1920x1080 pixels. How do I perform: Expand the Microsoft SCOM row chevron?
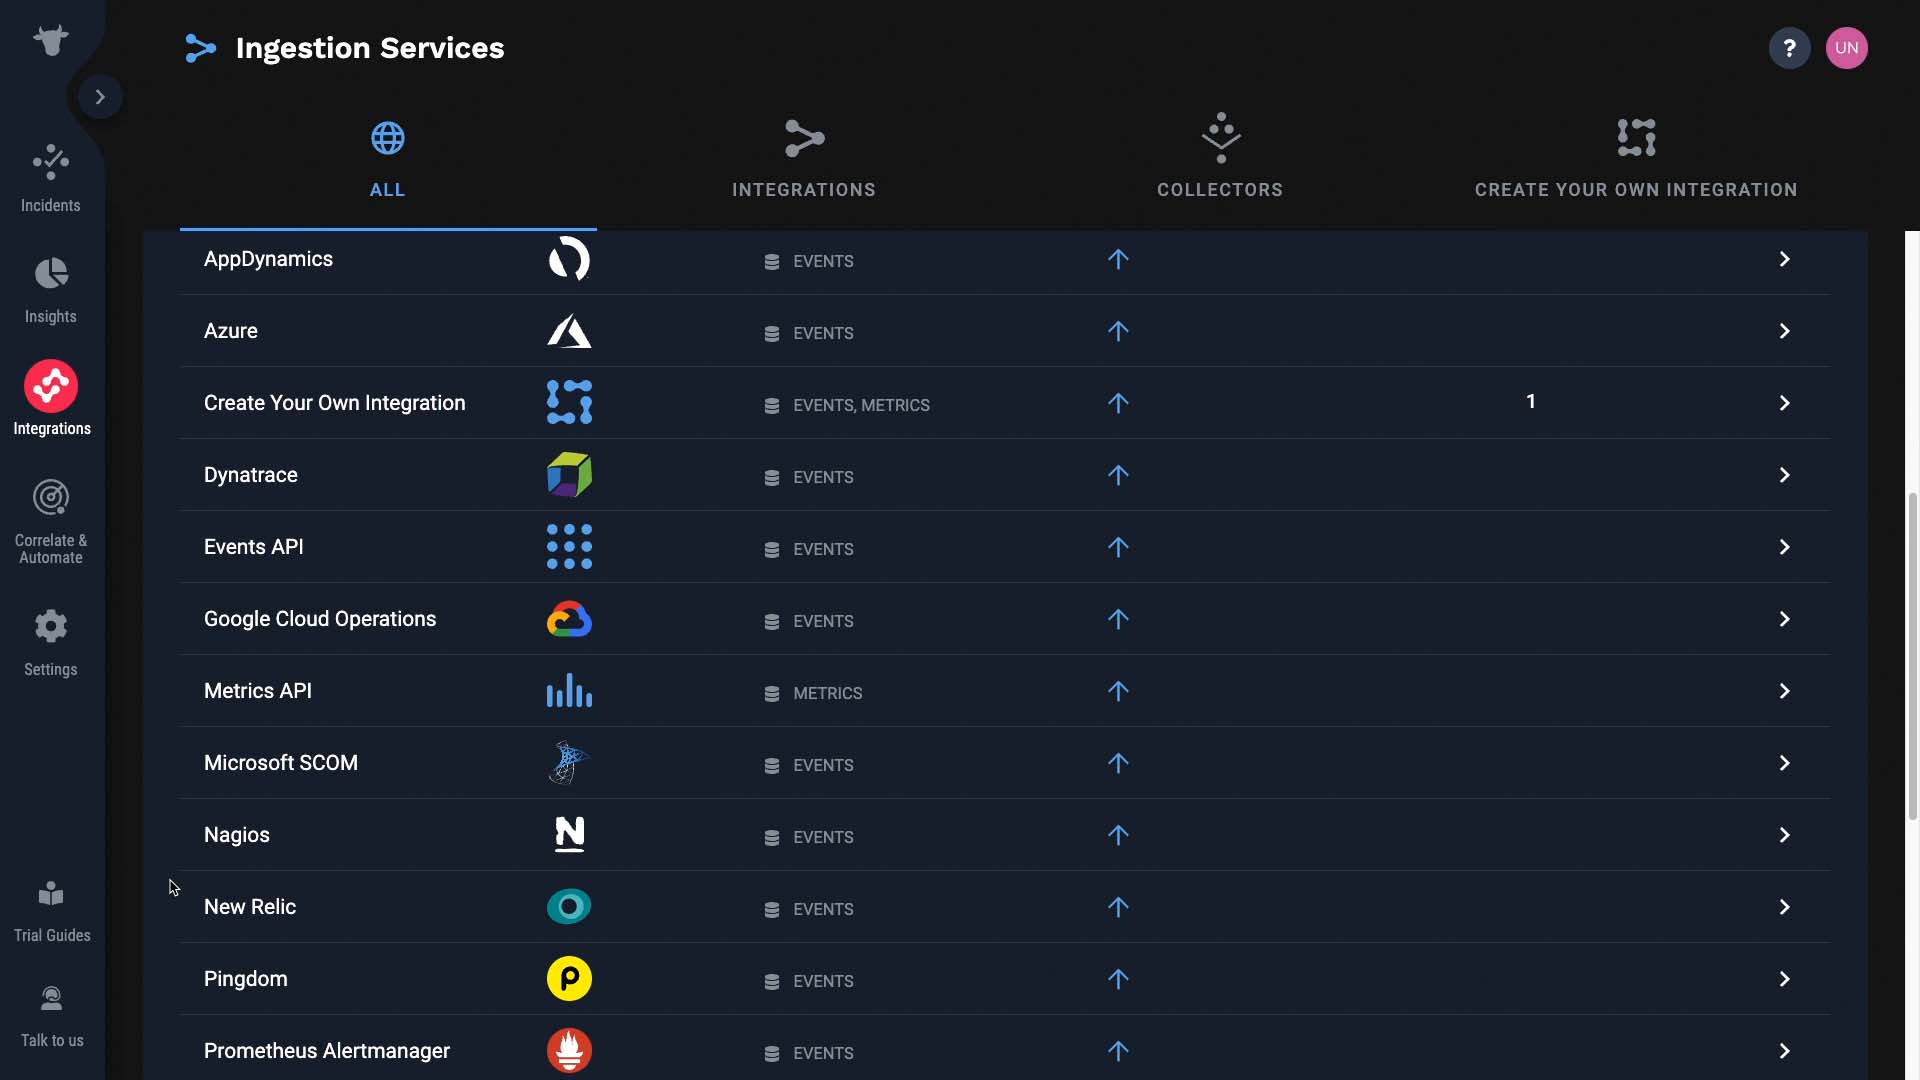pyautogui.click(x=1784, y=763)
